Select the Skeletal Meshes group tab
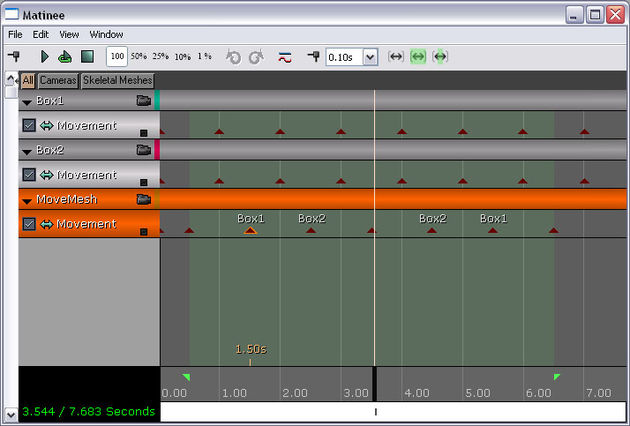This screenshot has width=630, height=426. [118, 80]
